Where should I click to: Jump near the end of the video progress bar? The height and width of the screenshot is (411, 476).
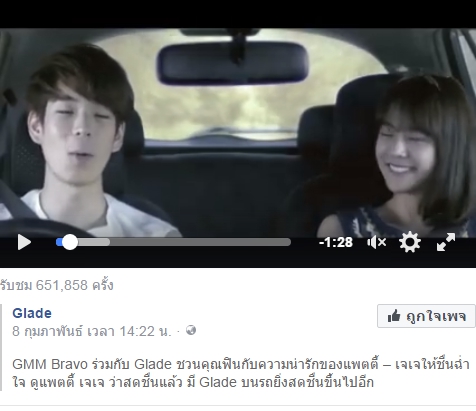[x=283, y=242]
